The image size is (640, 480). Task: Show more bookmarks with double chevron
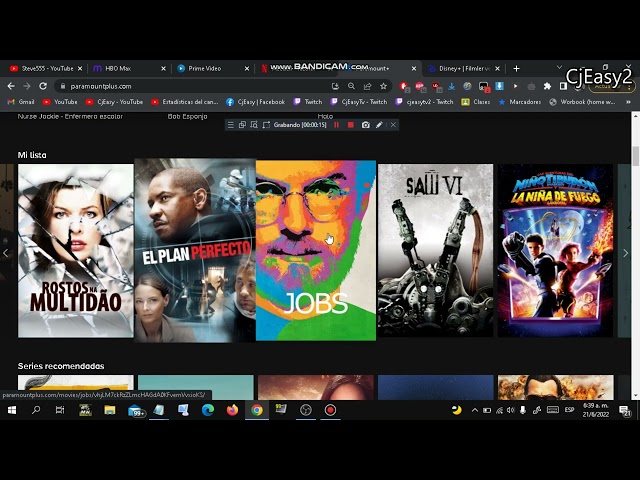click(x=628, y=102)
